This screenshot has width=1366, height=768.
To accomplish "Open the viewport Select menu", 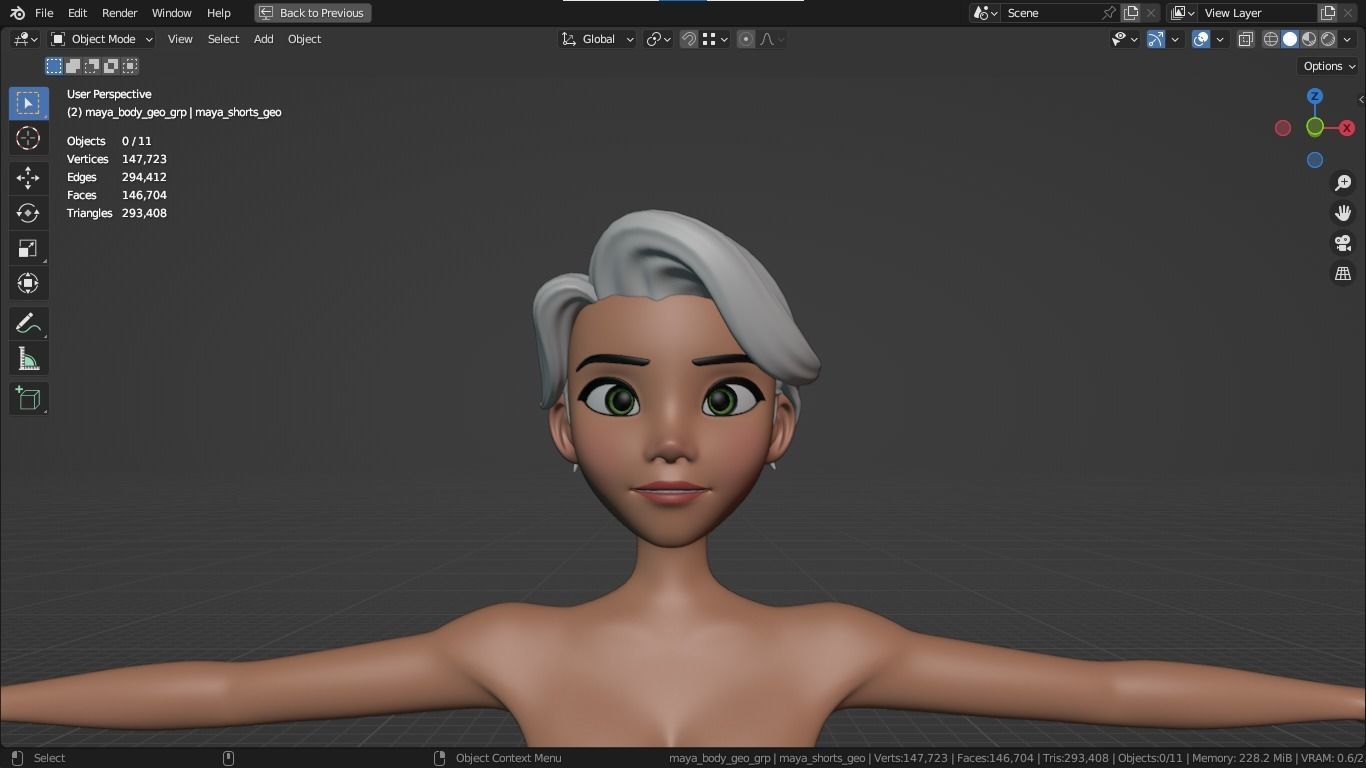I will point(223,39).
